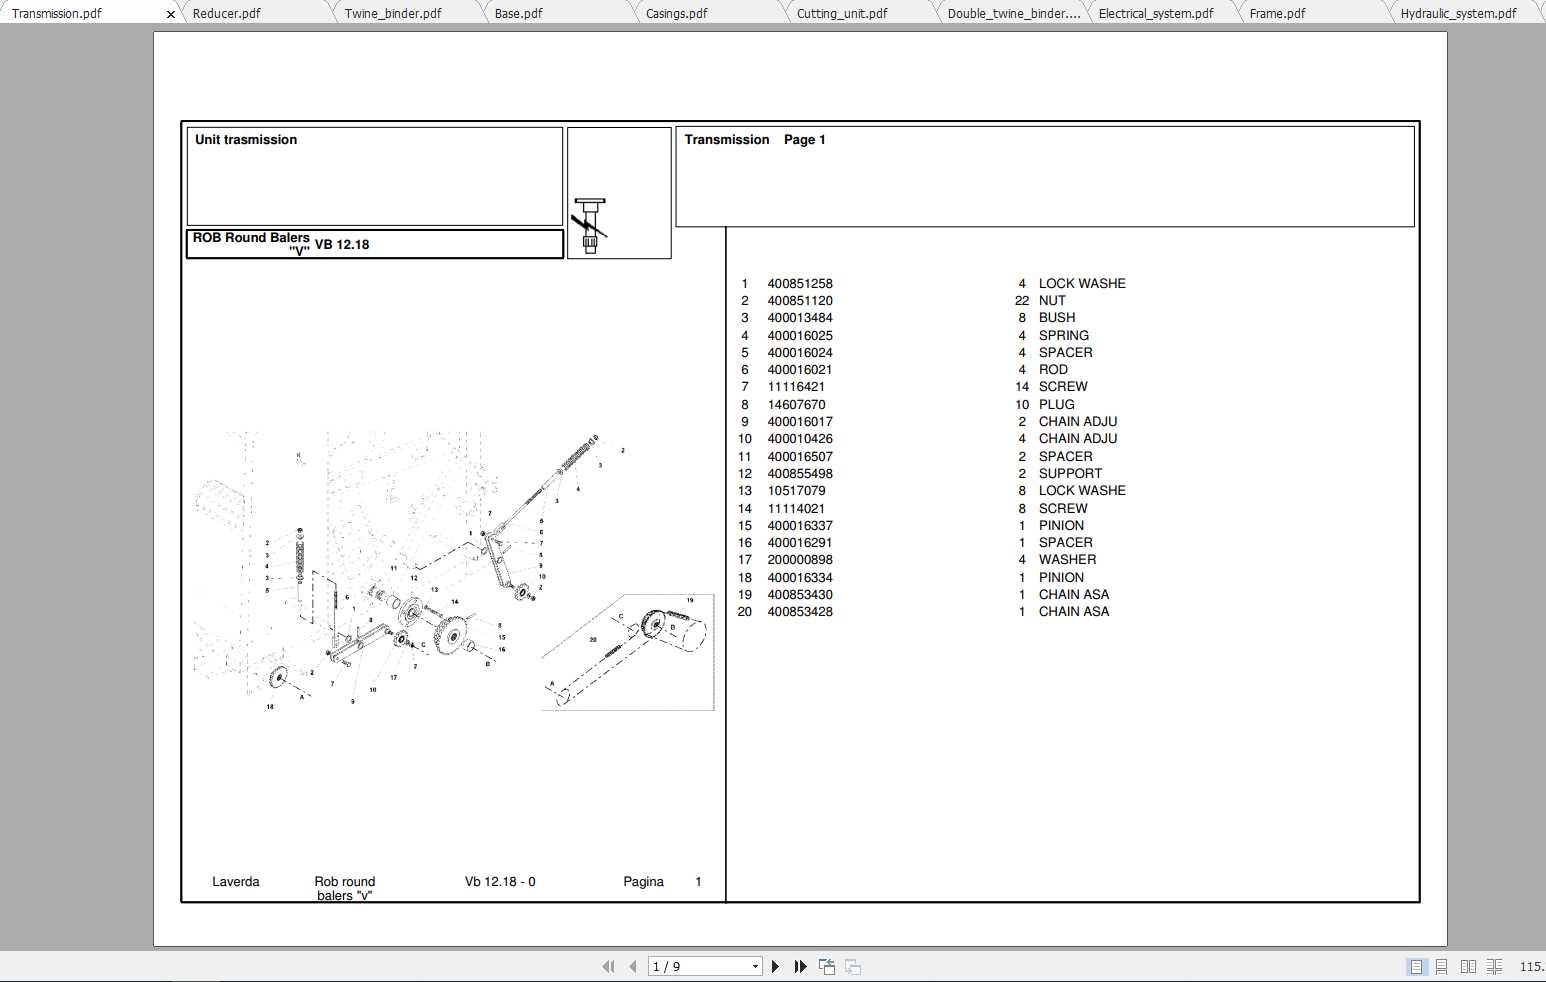Click the go-forward view history icon
The height and width of the screenshot is (982, 1546).
(x=851, y=966)
